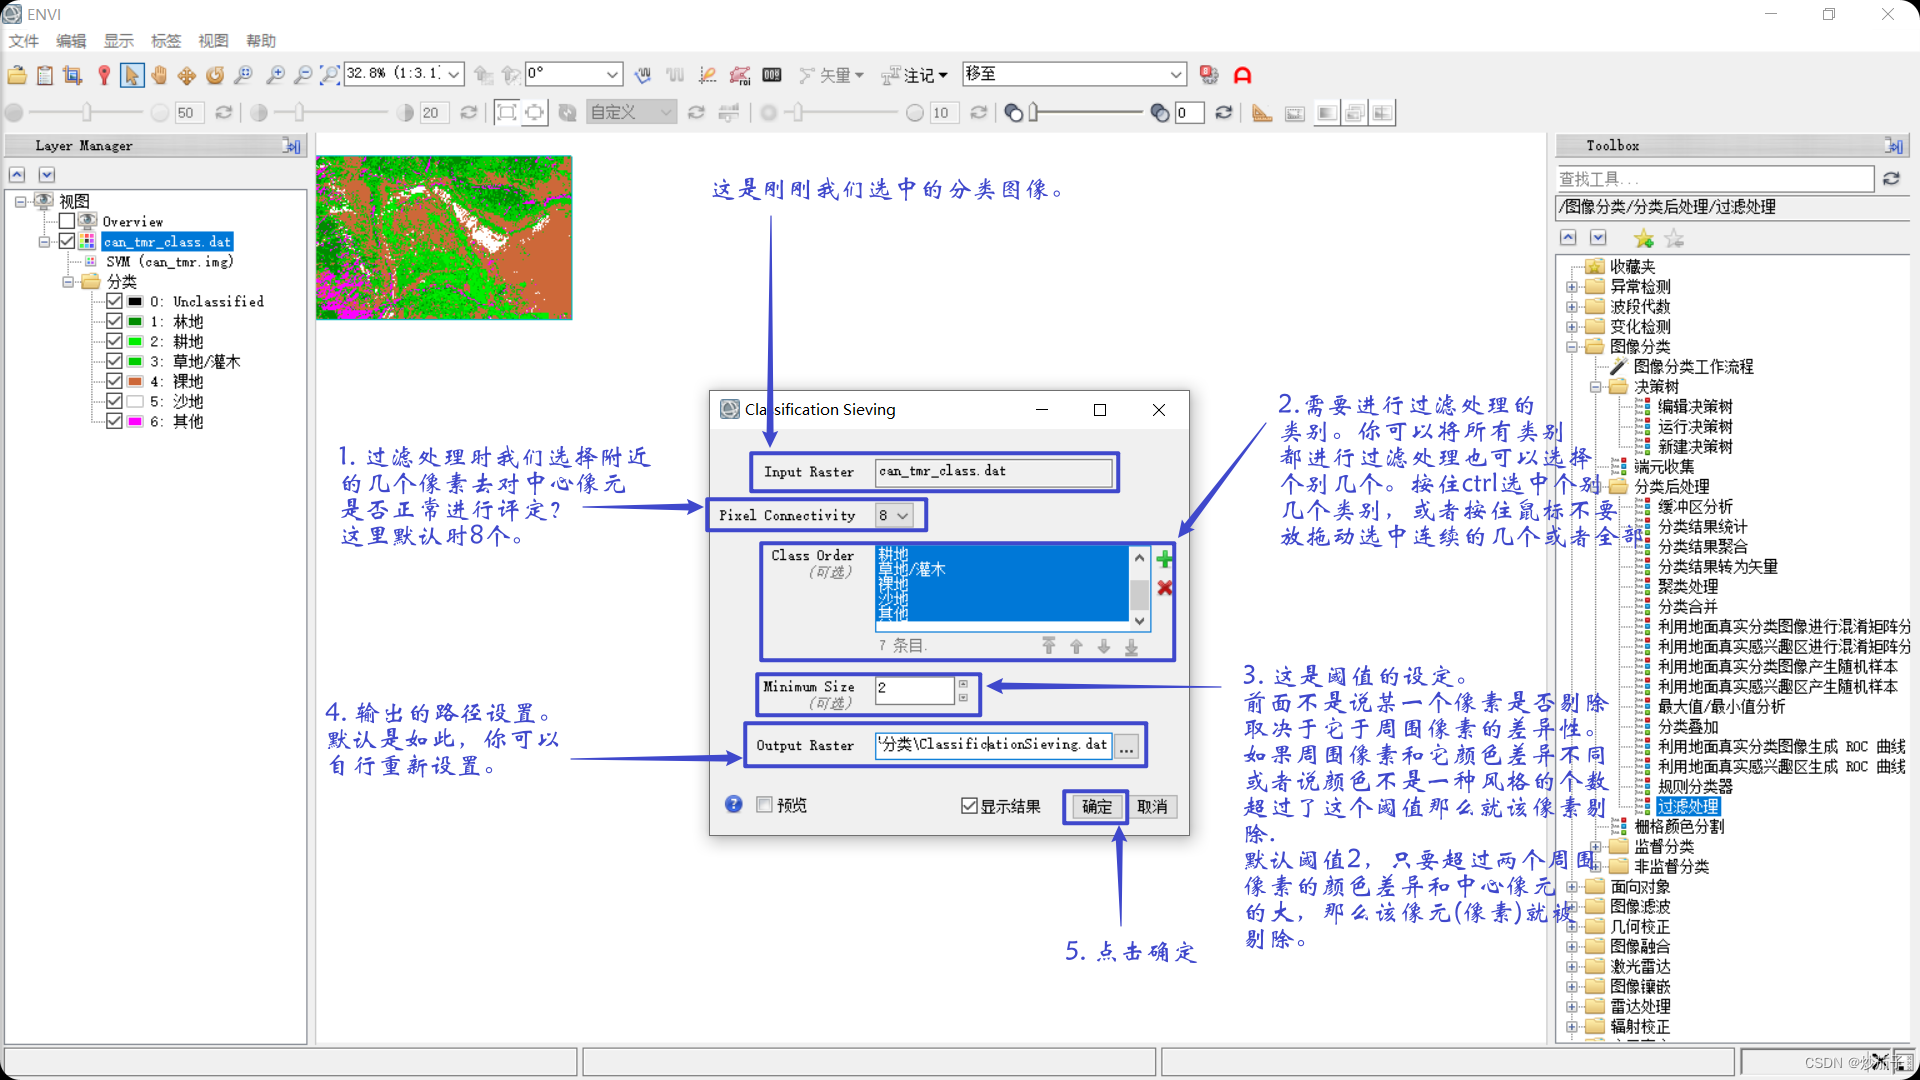This screenshot has width=1920, height=1080.
Task: Select the Pan hand tool
Action: click(159, 75)
